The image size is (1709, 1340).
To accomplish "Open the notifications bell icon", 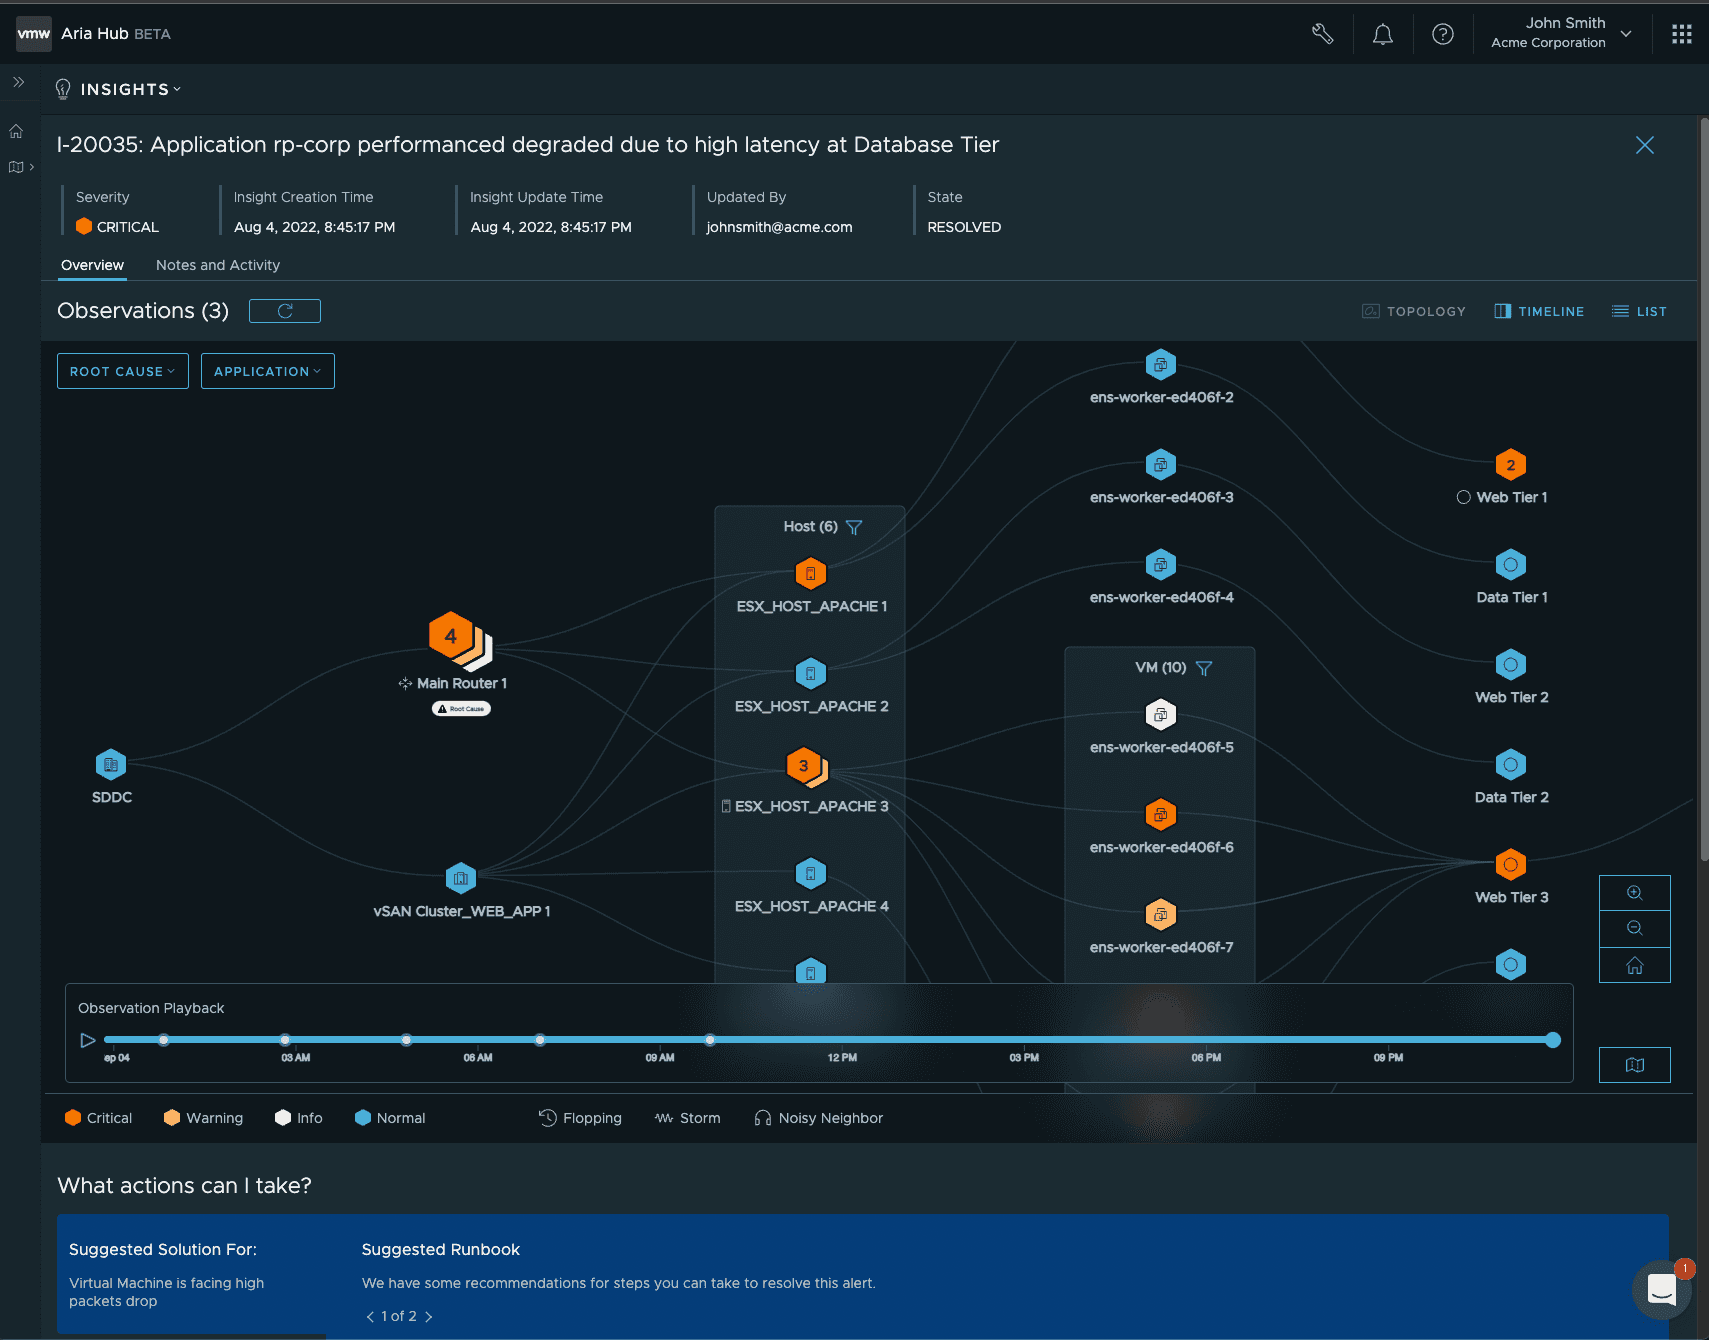I will (1382, 35).
